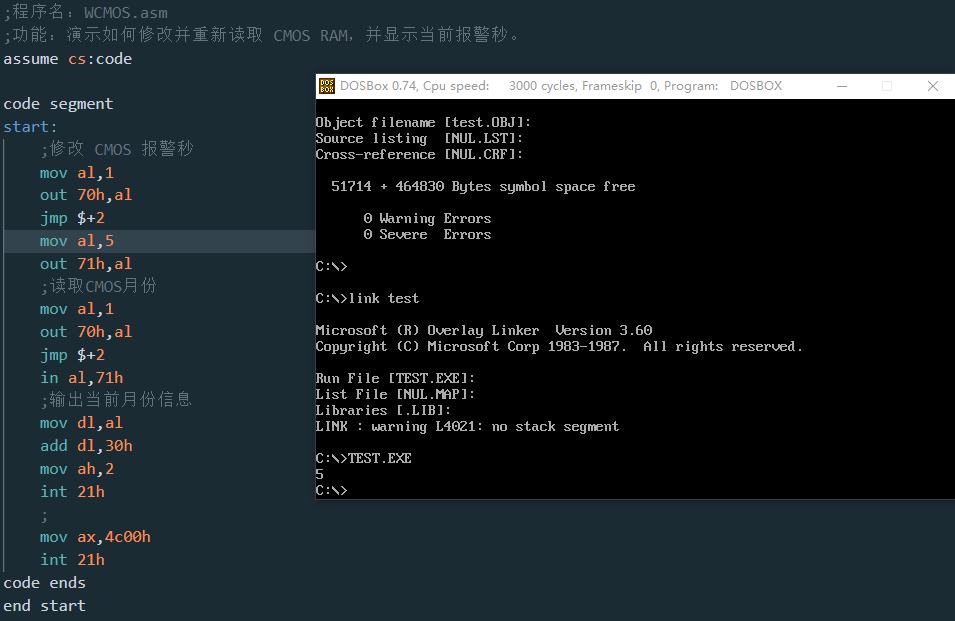Viewport: 955px width, 621px height.
Task: Click the 'code segment' line
Action: [58, 104]
